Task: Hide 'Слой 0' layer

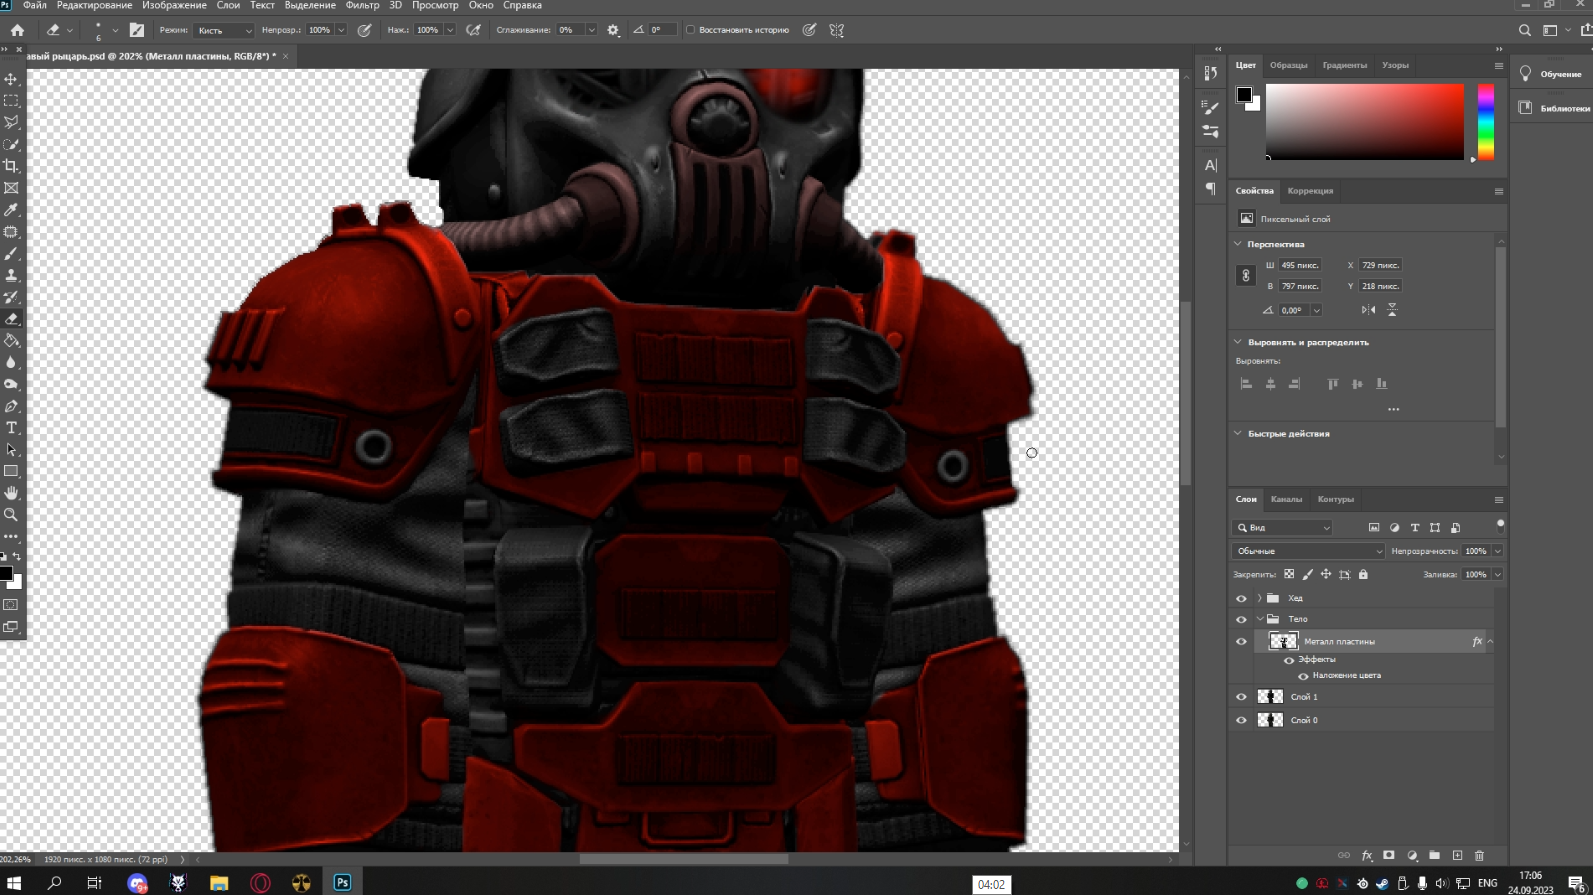Action: pos(1241,720)
